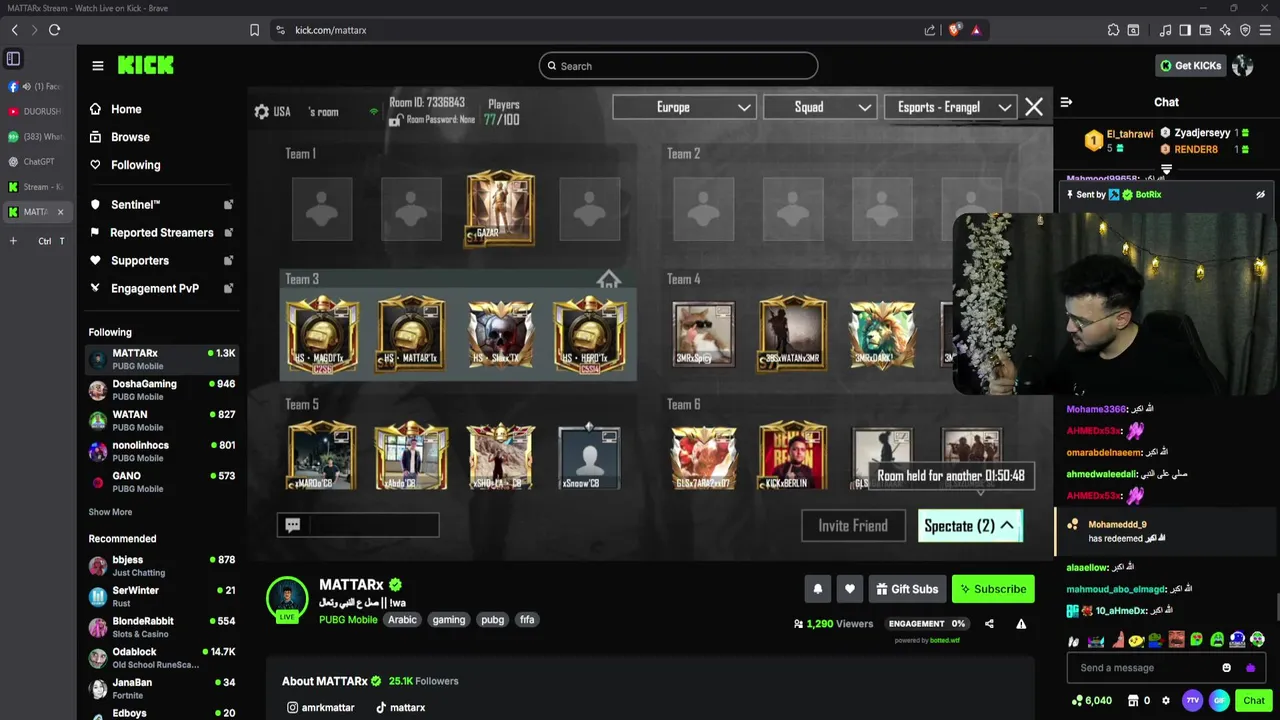Open the user profile avatar menu

click(1243, 66)
